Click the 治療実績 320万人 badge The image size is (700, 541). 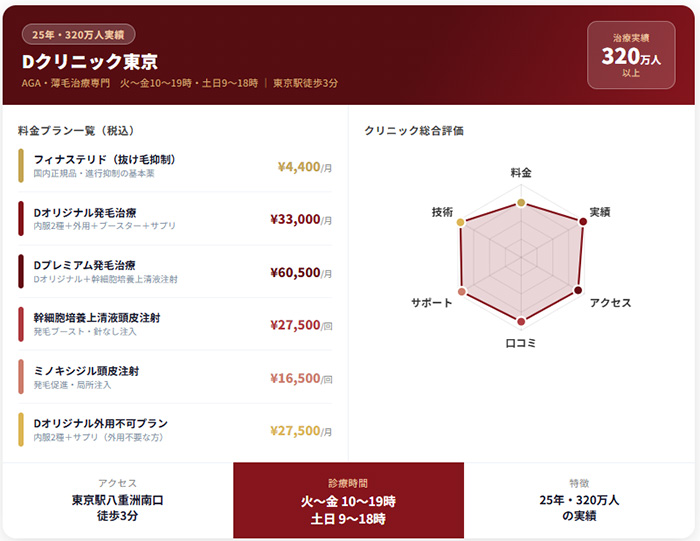pos(631,56)
